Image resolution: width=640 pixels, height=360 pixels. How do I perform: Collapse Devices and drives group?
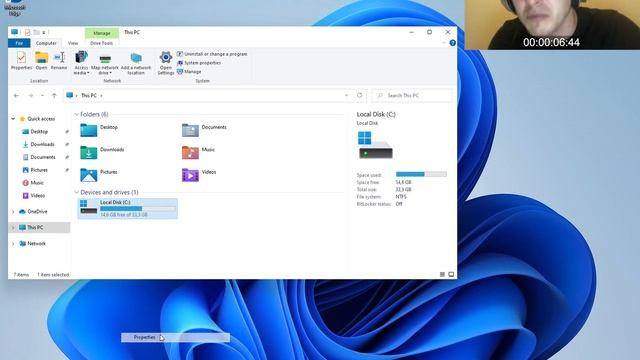tap(76, 192)
